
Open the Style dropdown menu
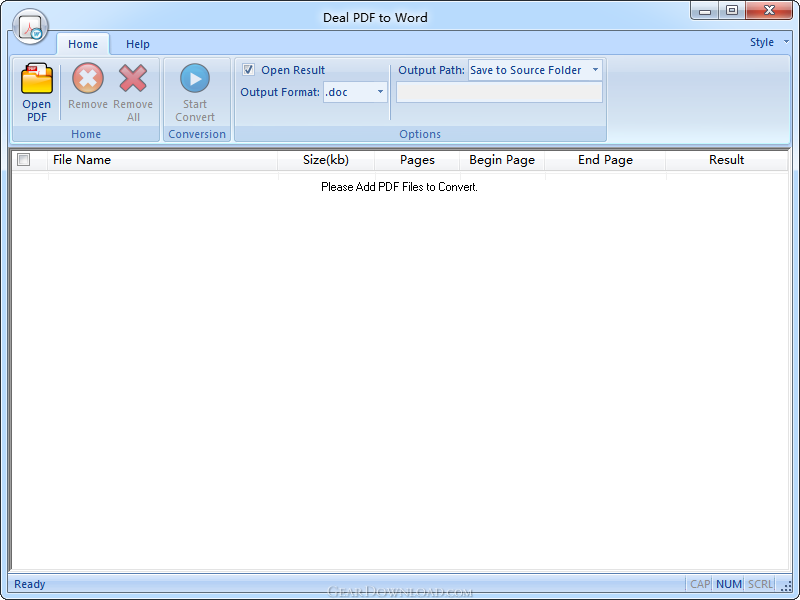point(769,42)
